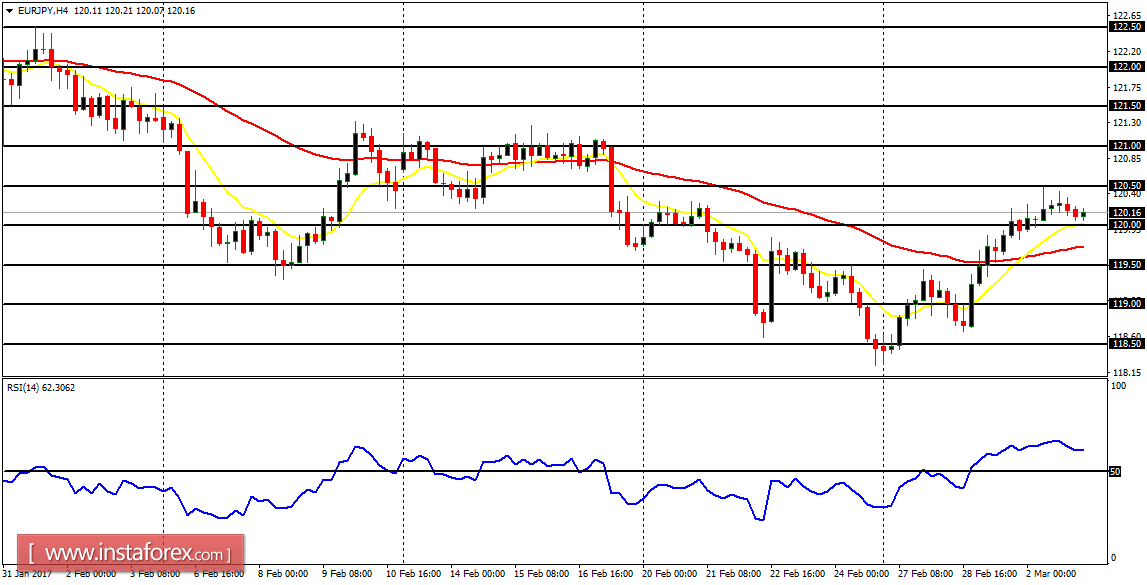The height and width of the screenshot is (585, 1147).
Task: Select the 118.50 price level marker
Action: [1127, 344]
